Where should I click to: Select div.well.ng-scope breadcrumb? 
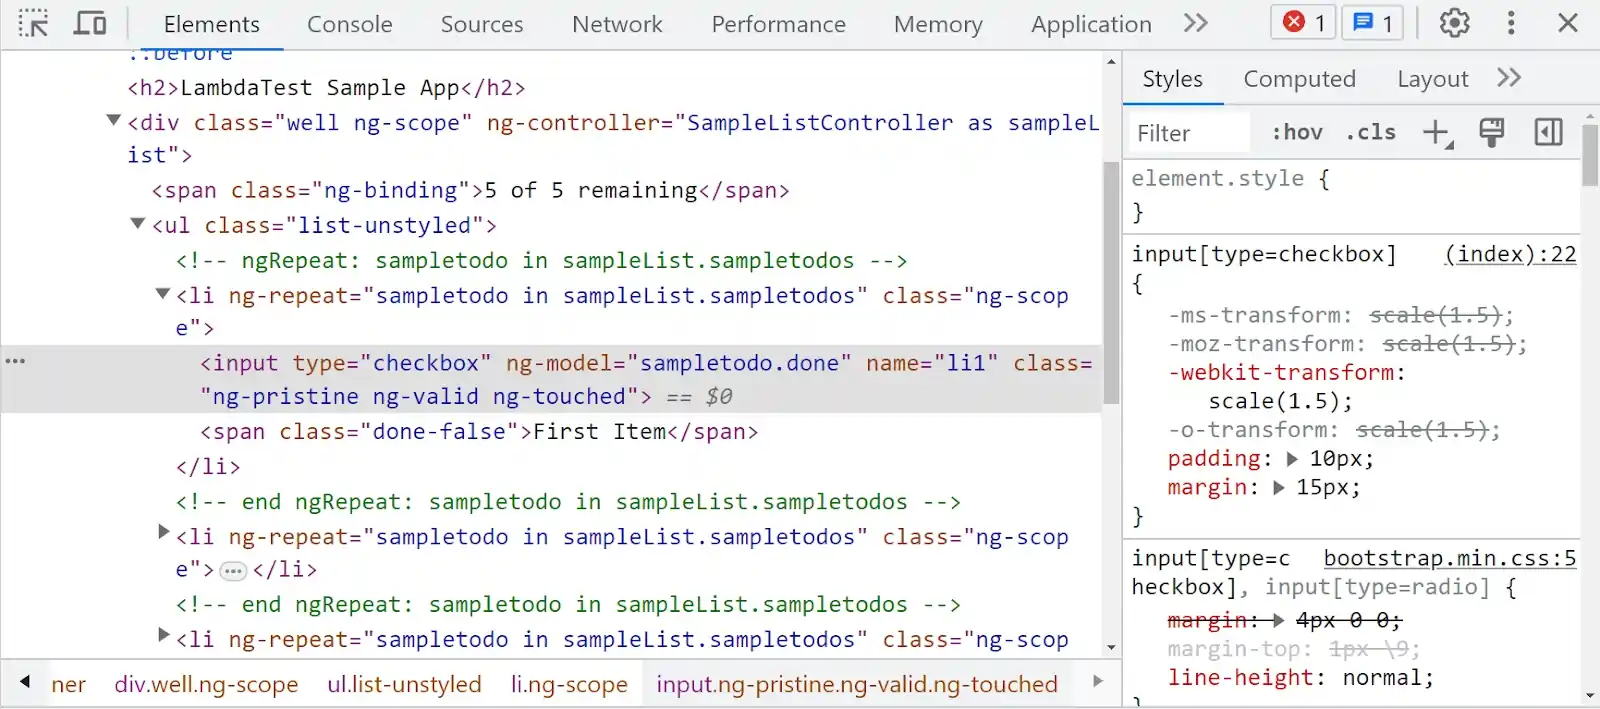point(206,684)
